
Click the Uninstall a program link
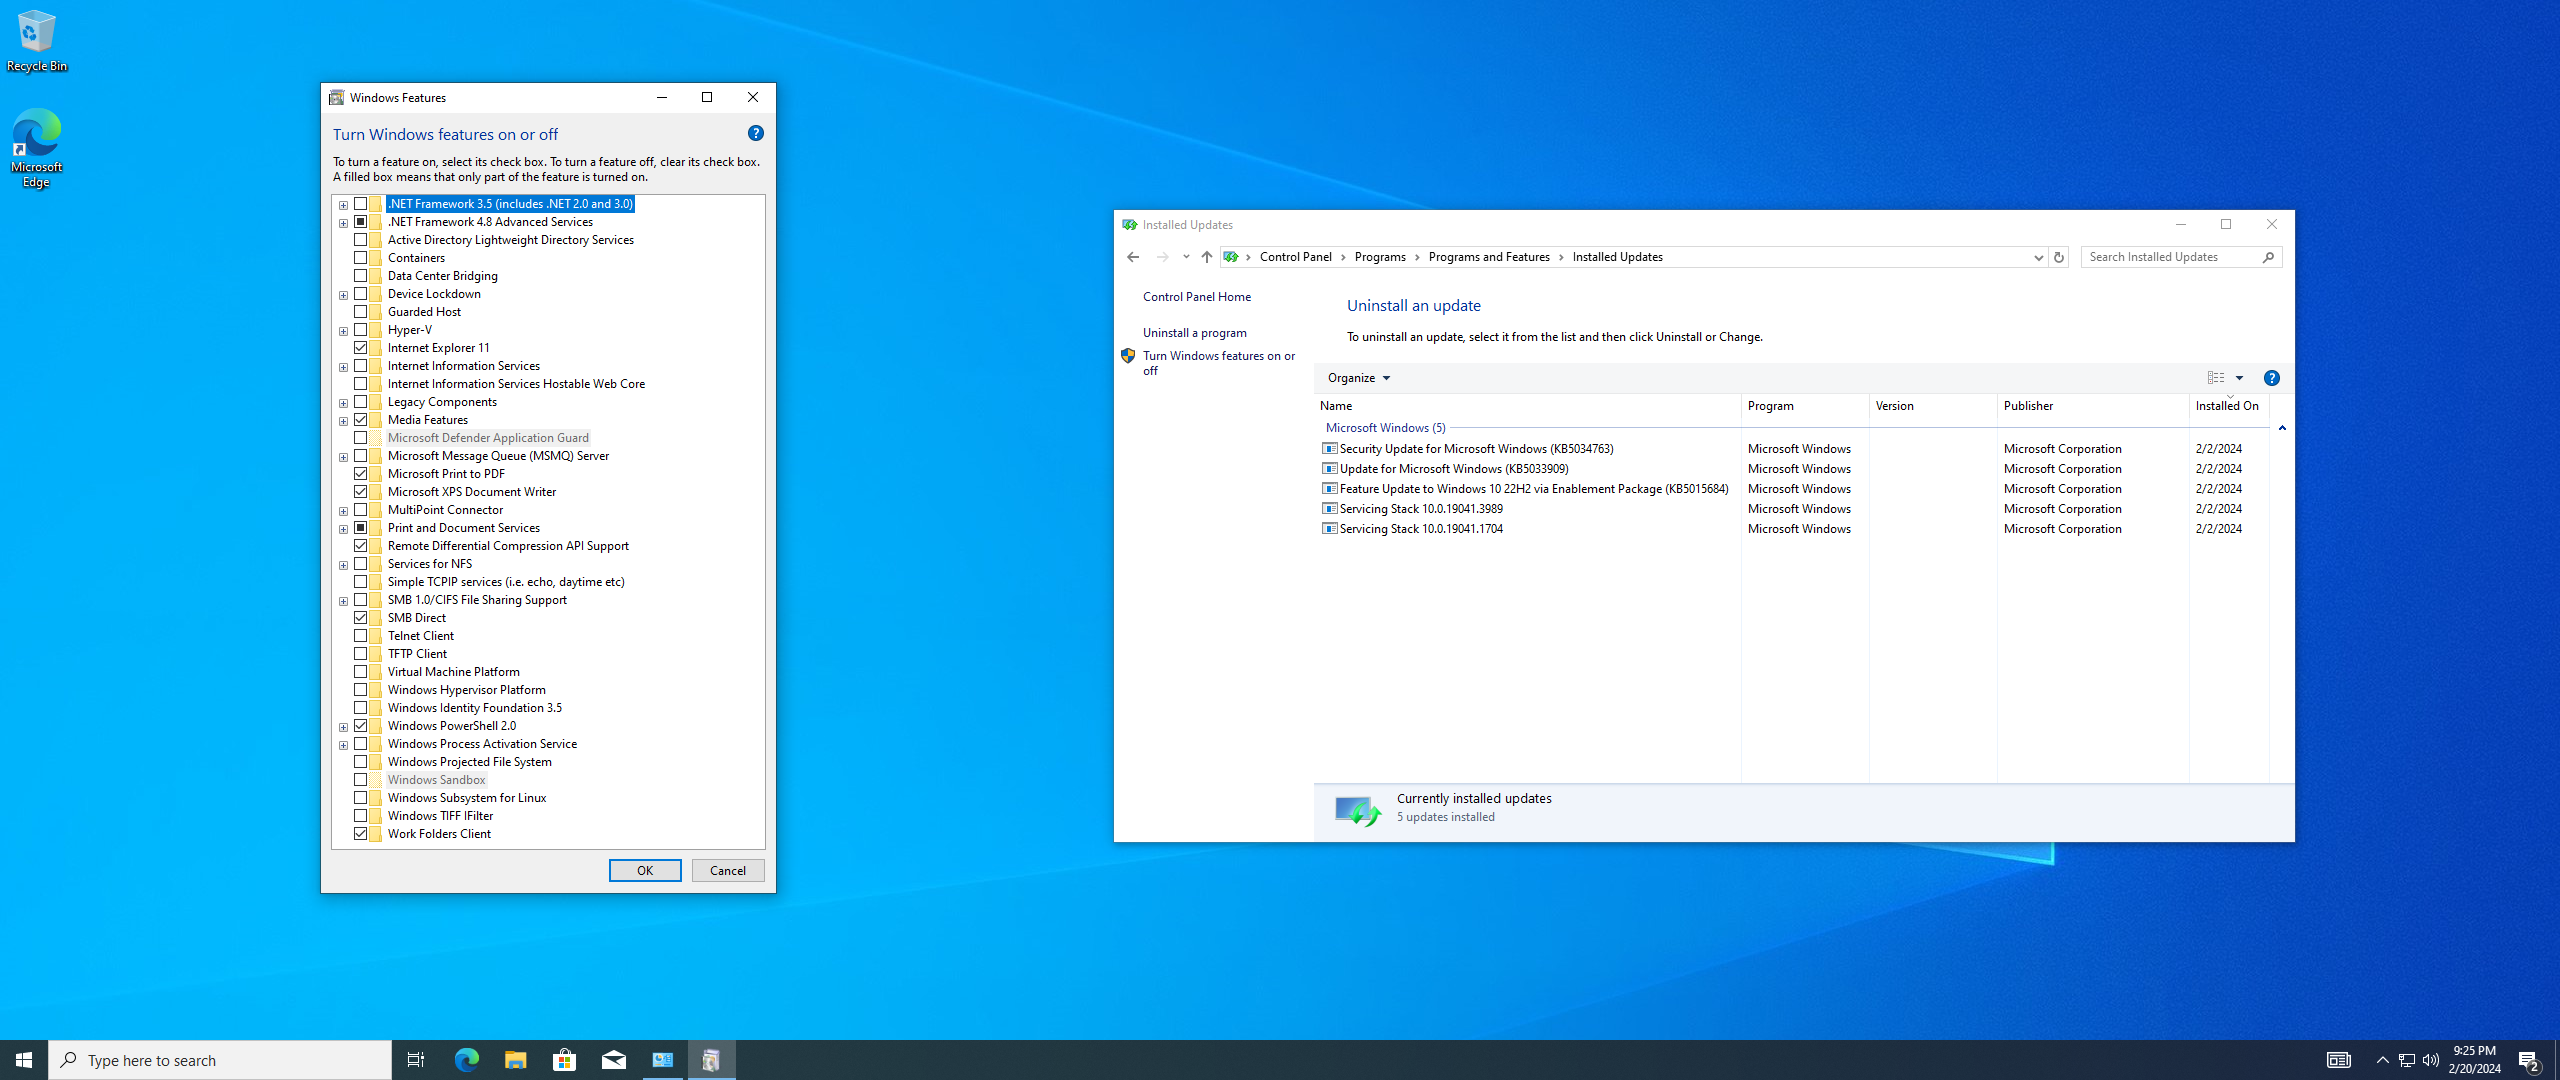click(x=1194, y=333)
